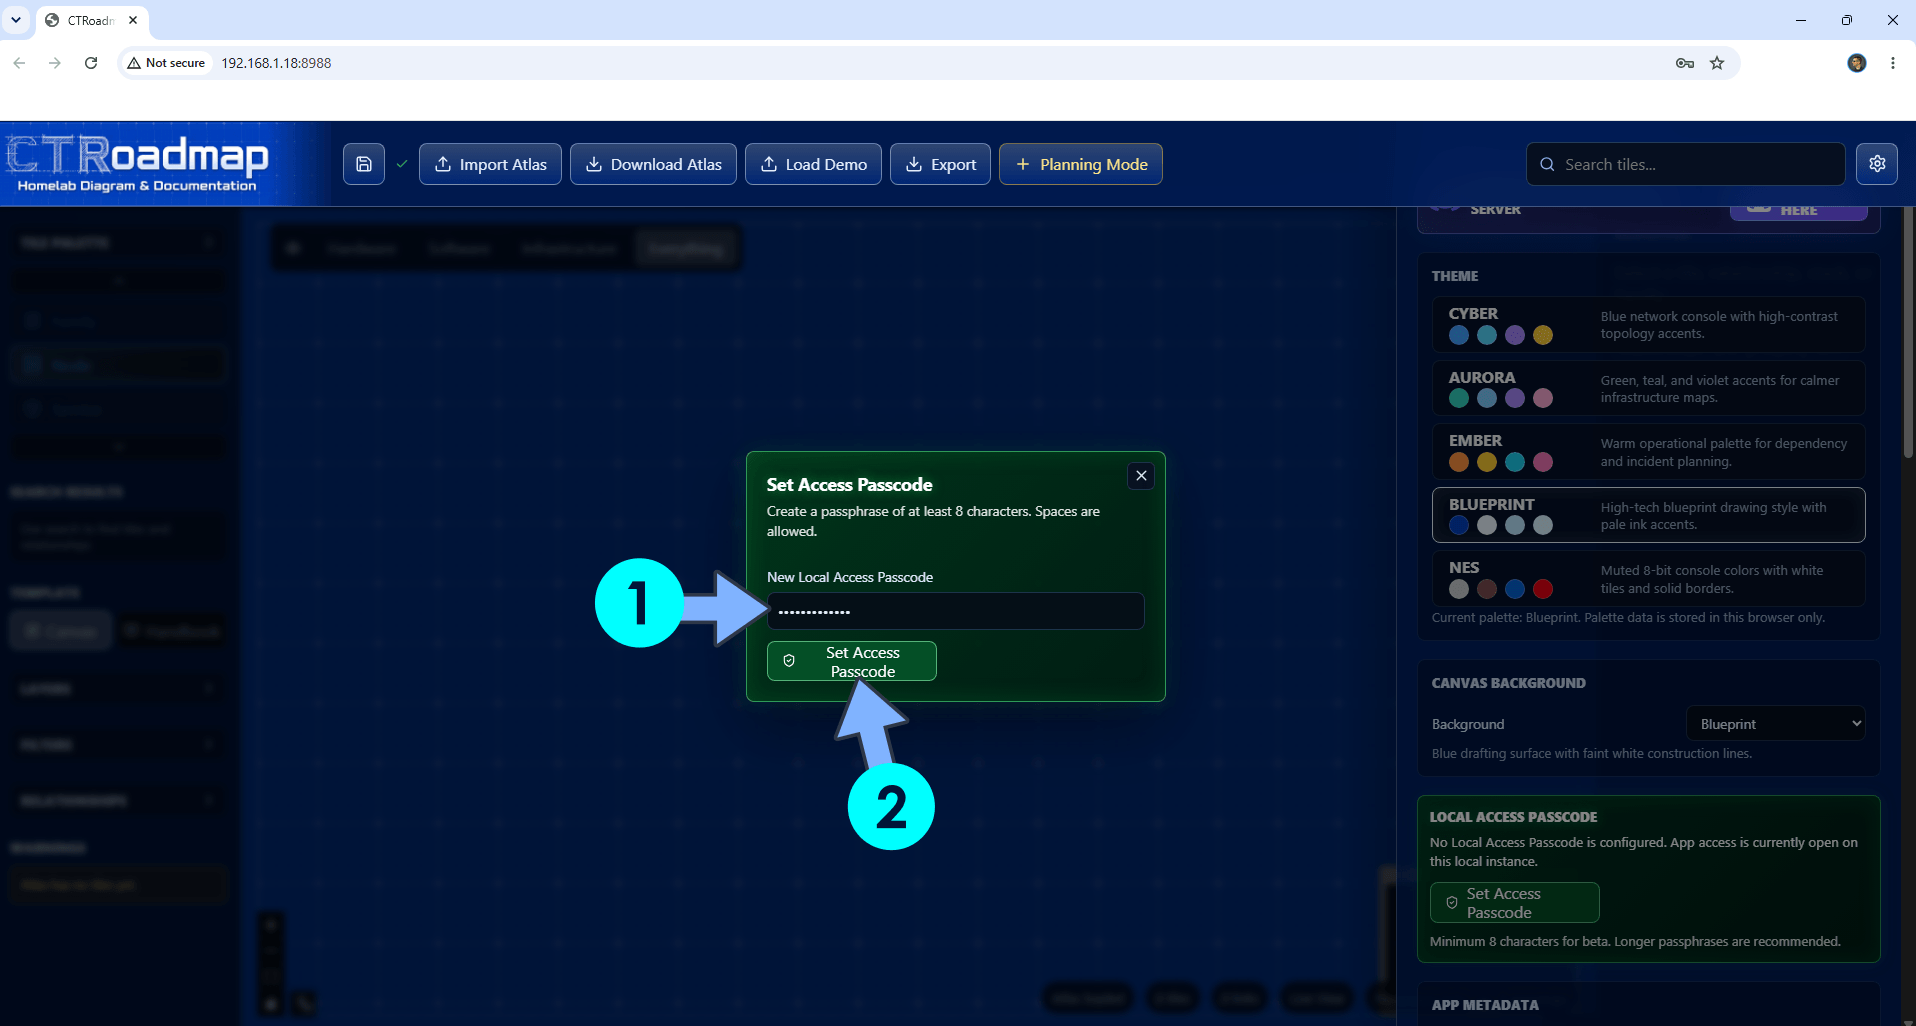
Task: Switch to Planning Mode
Action: tap(1080, 164)
